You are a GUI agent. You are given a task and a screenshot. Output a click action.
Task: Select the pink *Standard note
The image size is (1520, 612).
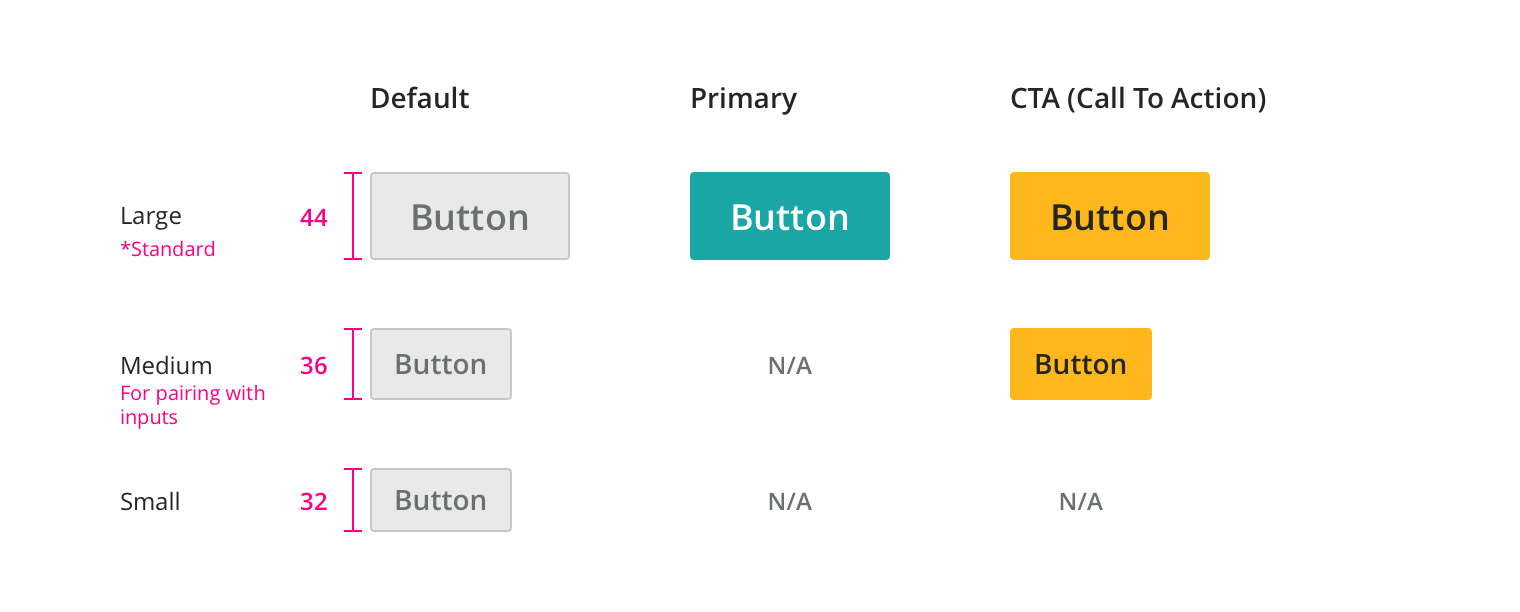167,249
